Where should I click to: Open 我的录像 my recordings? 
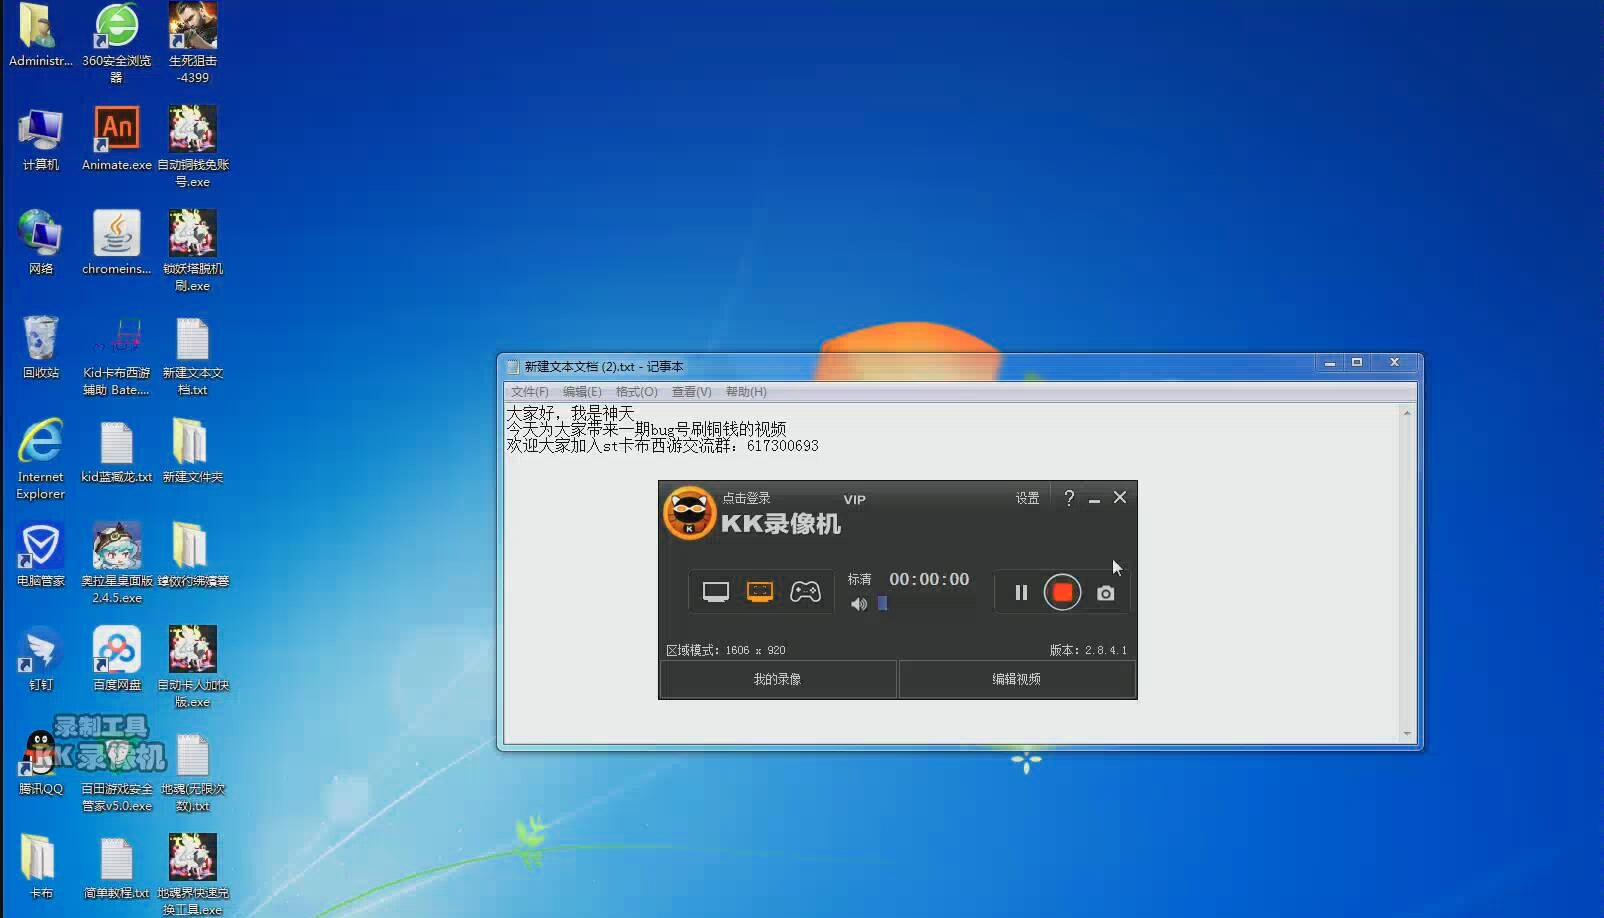[777, 679]
